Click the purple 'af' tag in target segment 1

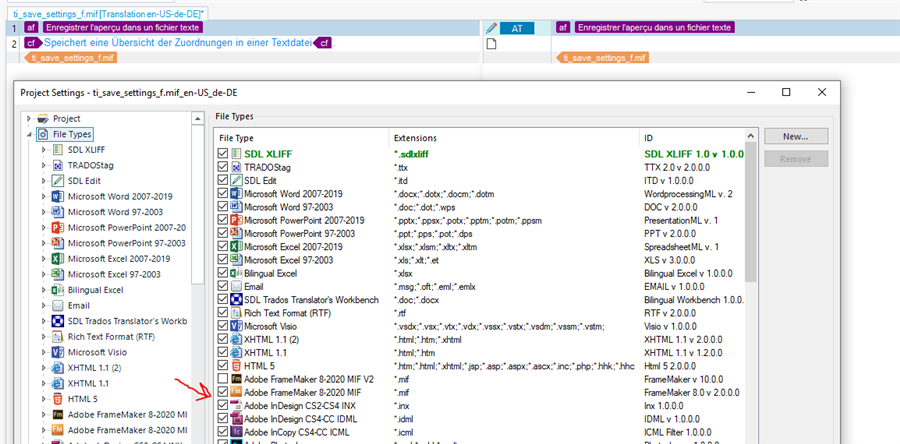(x=563, y=28)
